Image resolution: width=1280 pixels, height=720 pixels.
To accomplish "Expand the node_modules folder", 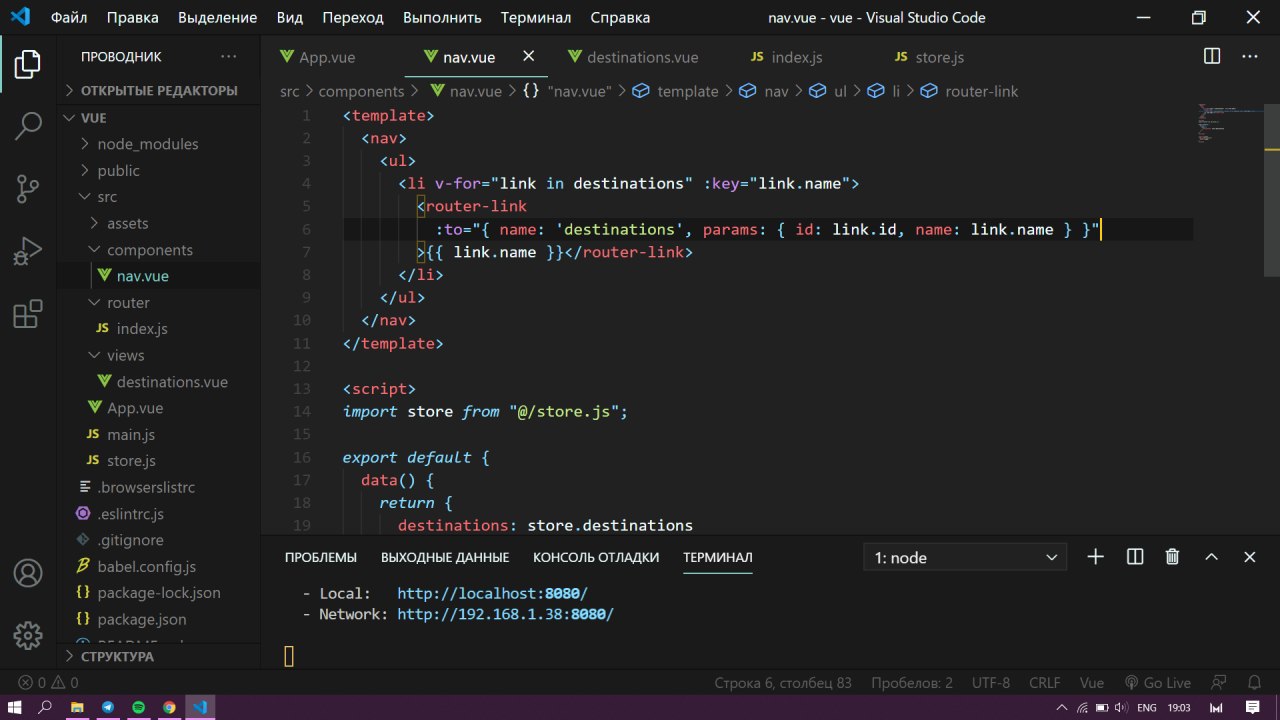I will point(147,144).
